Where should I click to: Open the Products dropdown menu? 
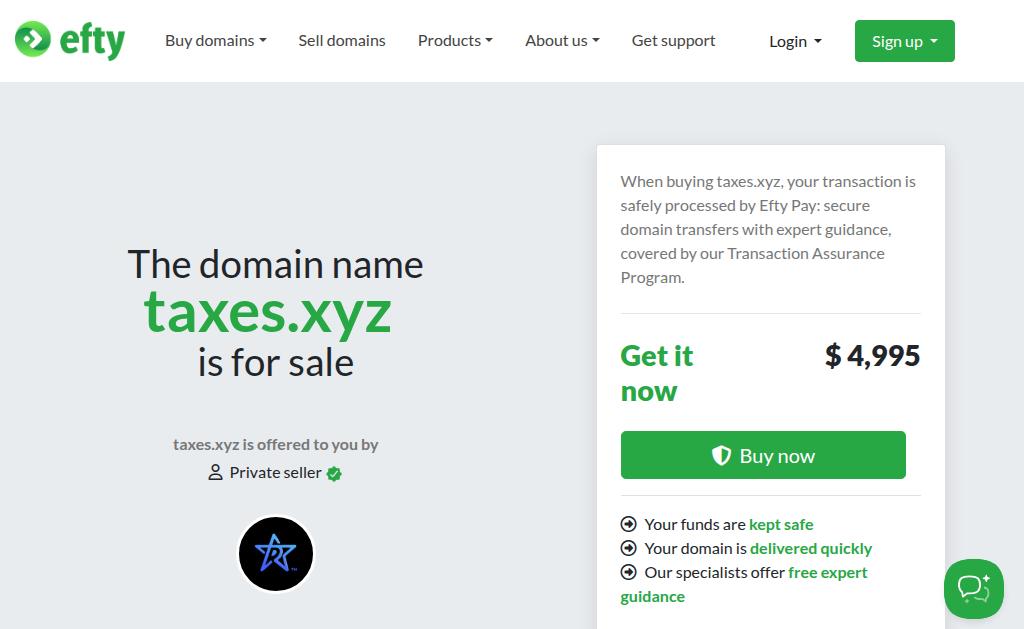pos(455,41)
